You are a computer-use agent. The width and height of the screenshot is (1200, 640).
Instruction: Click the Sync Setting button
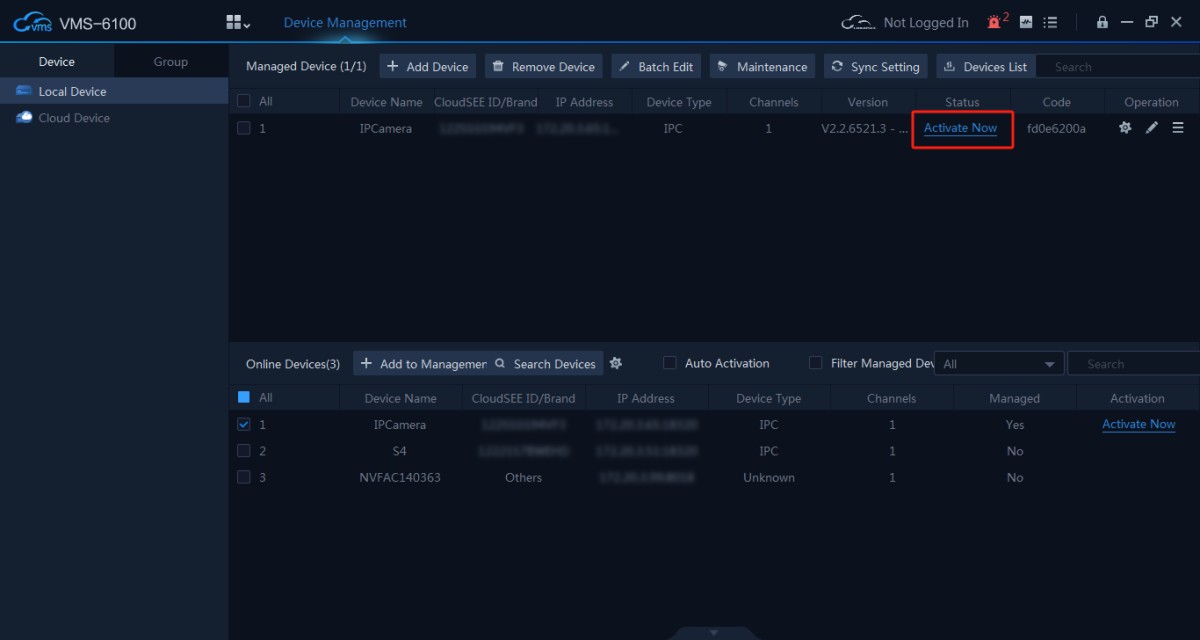[x=875, y=67]
